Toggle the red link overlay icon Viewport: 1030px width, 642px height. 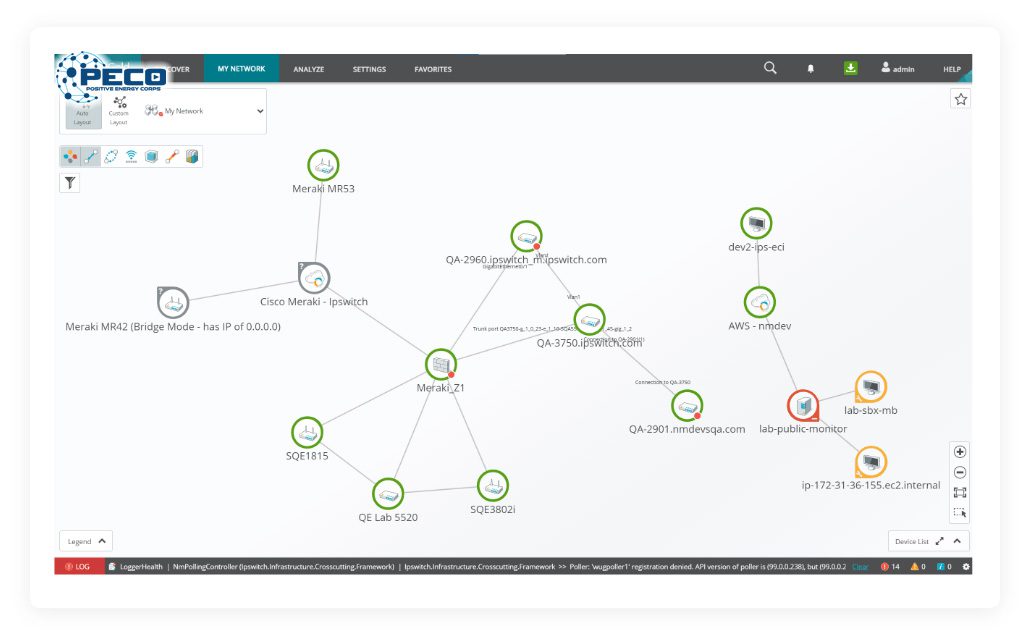coord(172,156)
